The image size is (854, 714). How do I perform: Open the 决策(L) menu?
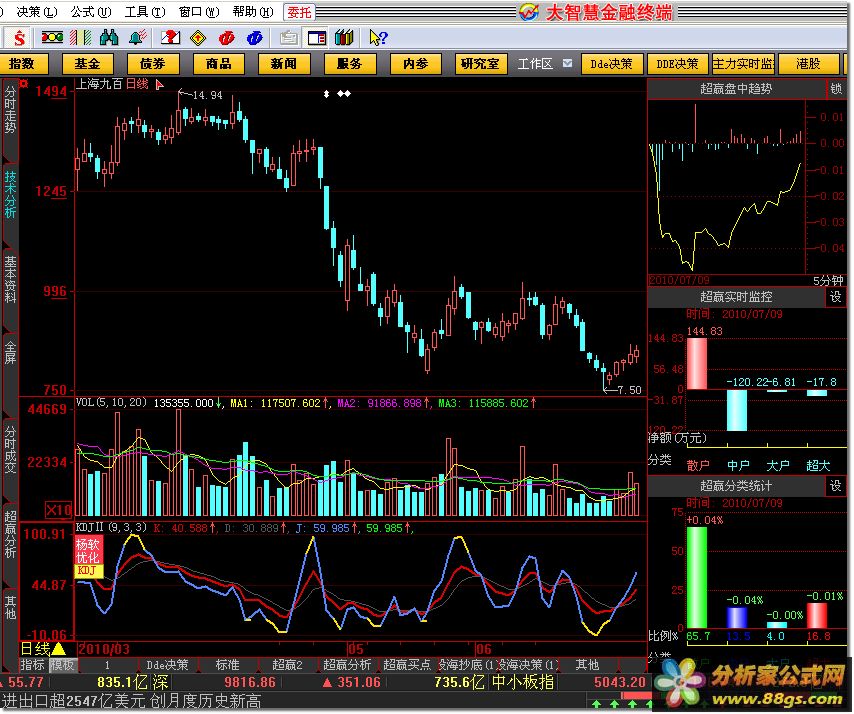pos(36,11)
